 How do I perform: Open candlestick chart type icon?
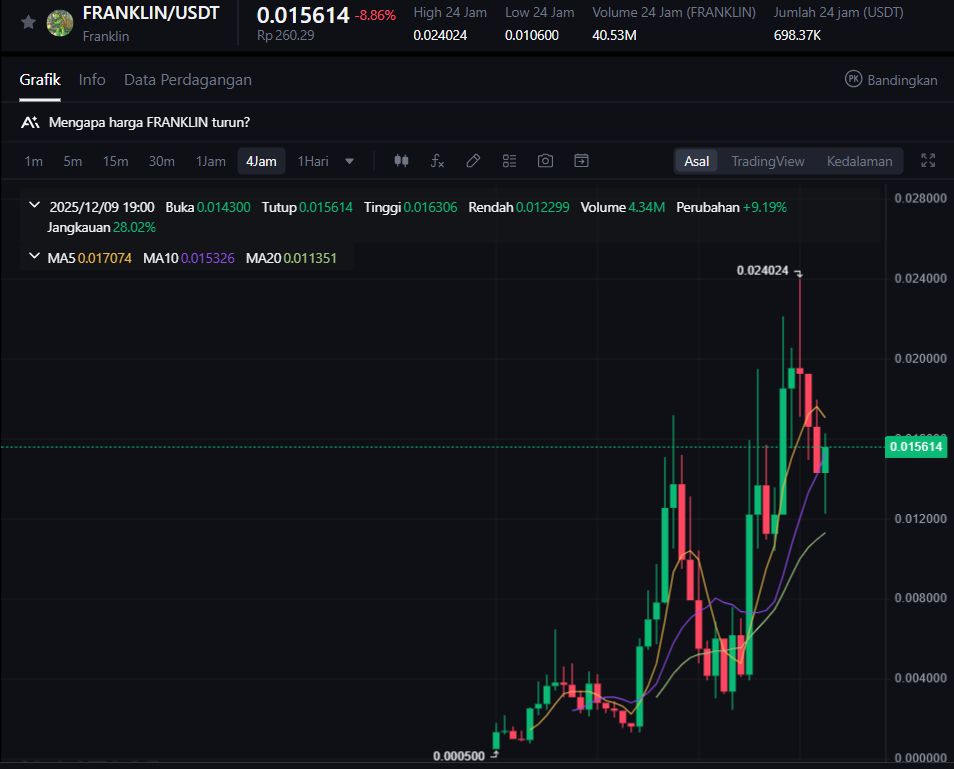point(402,161)
